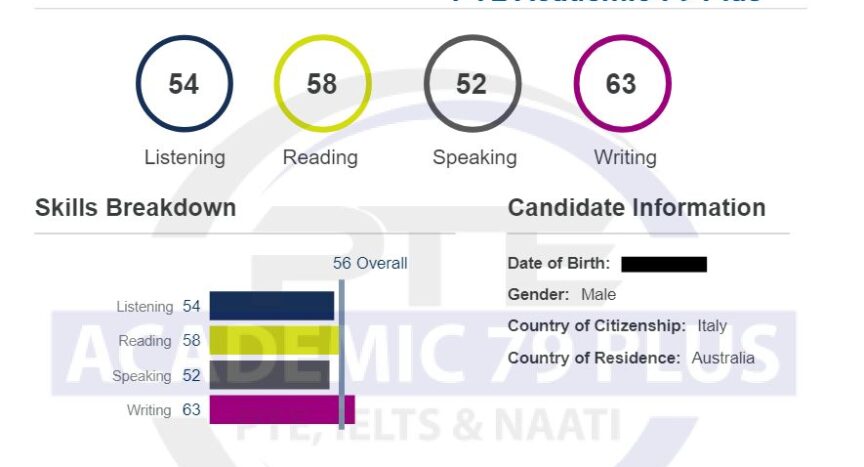
Task: Click the Reading score circle showing 58
Action: (x=323, y=84)
